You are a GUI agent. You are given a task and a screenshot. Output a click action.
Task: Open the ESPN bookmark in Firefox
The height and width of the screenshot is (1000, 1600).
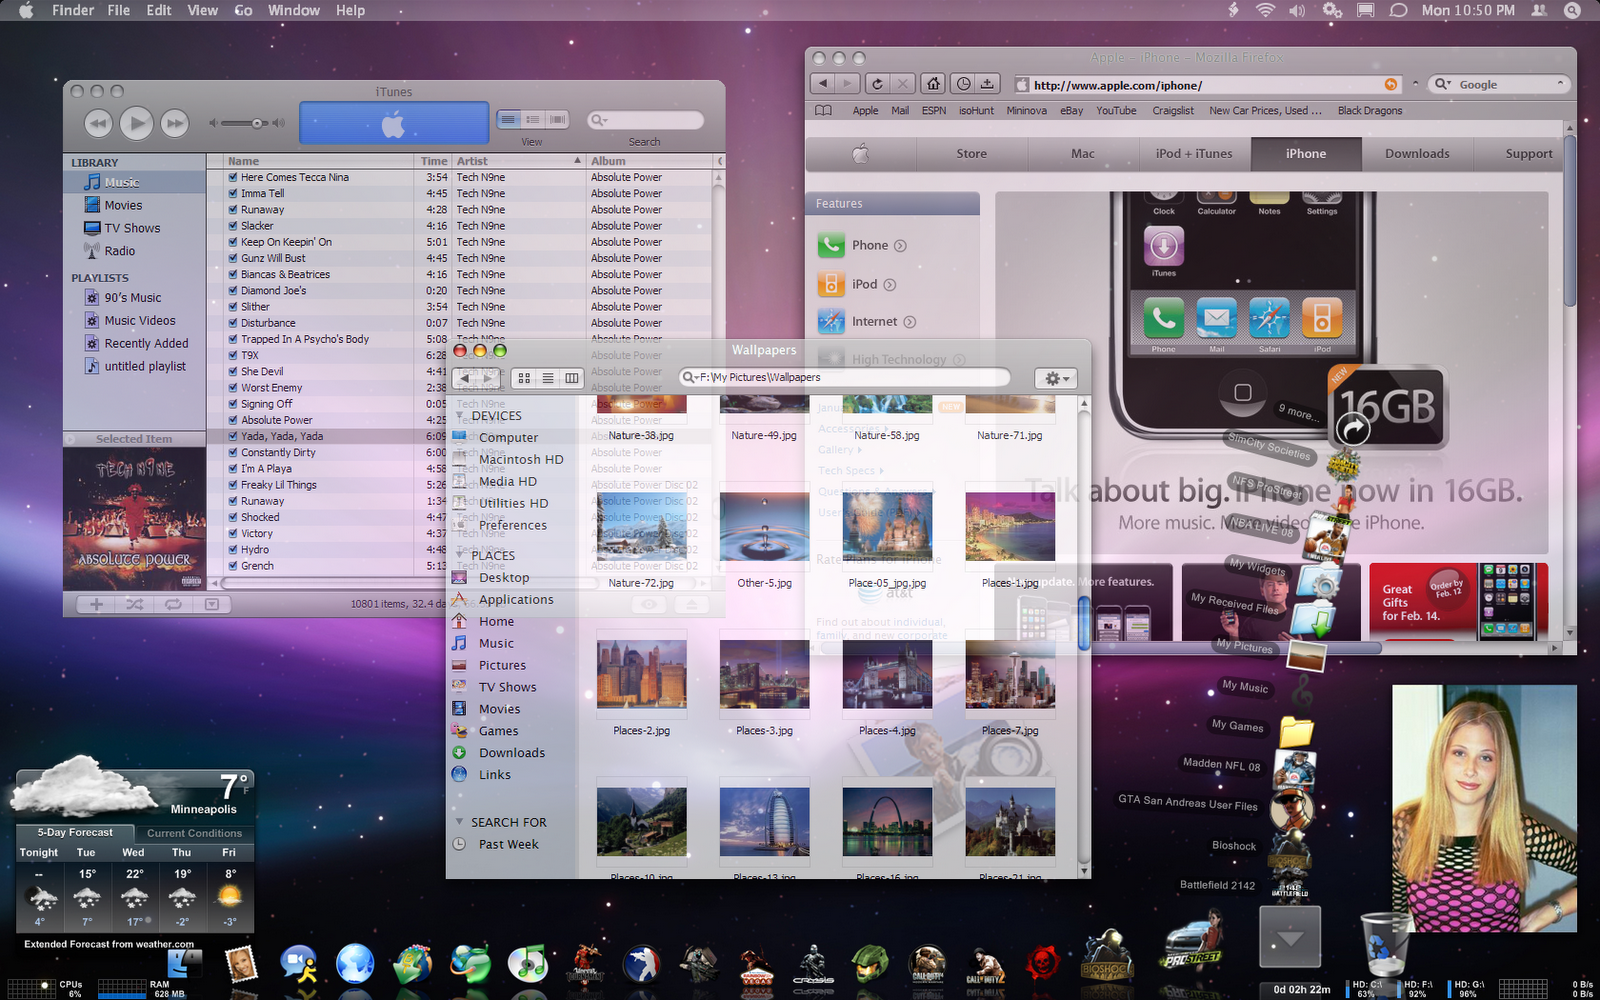[933, 110]
